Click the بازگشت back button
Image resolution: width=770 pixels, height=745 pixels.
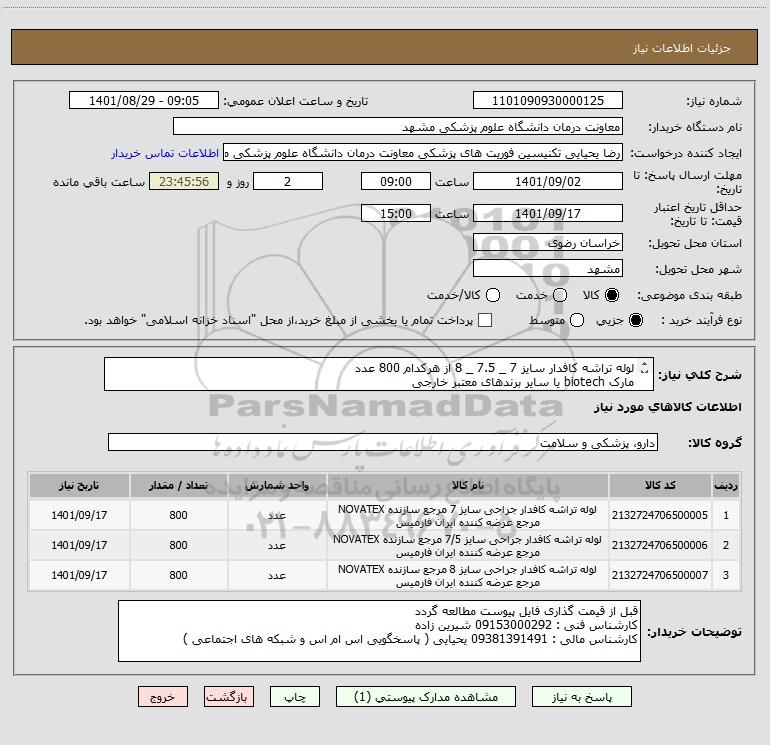(229, 697)
